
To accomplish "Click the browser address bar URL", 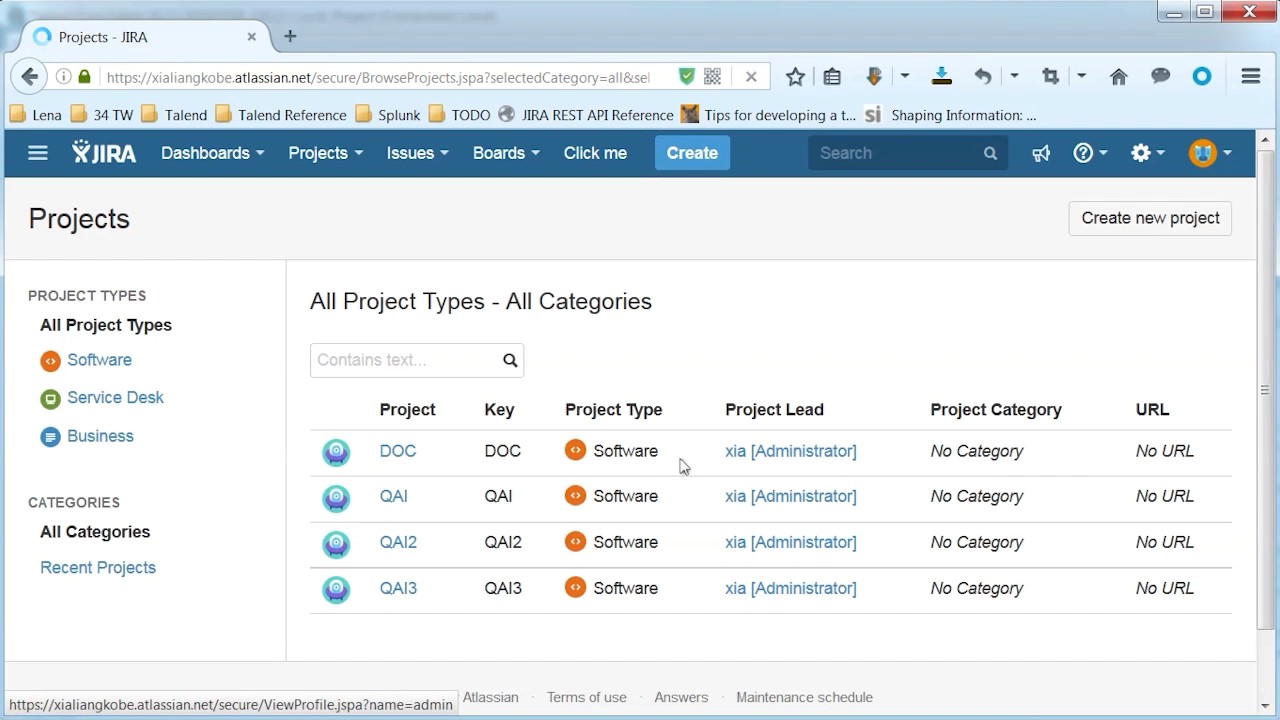I will (x=378, y=77).
